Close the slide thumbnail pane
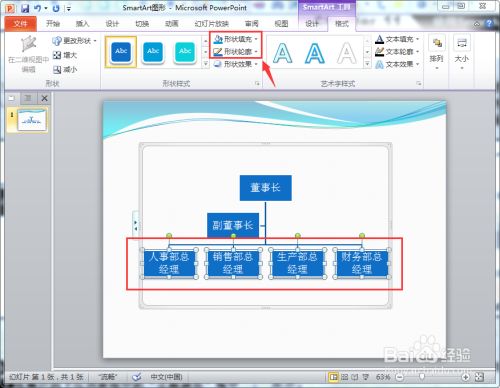The height and width of the screenshot is (388, 500). 44,98
